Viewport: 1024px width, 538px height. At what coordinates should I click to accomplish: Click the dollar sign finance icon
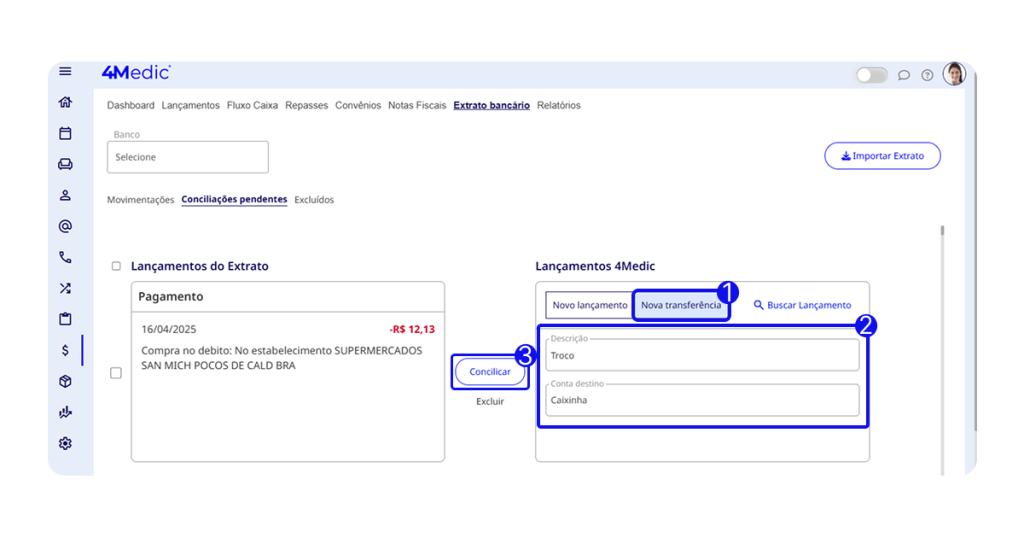[x=65, y=350]
